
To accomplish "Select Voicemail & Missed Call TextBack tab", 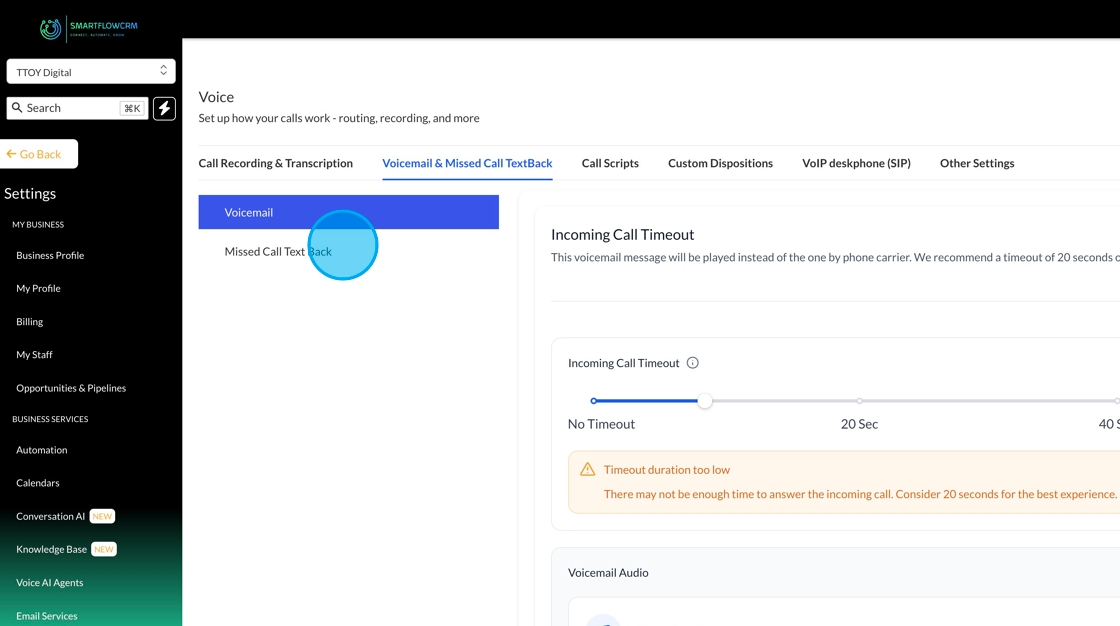I will point(467,163).
